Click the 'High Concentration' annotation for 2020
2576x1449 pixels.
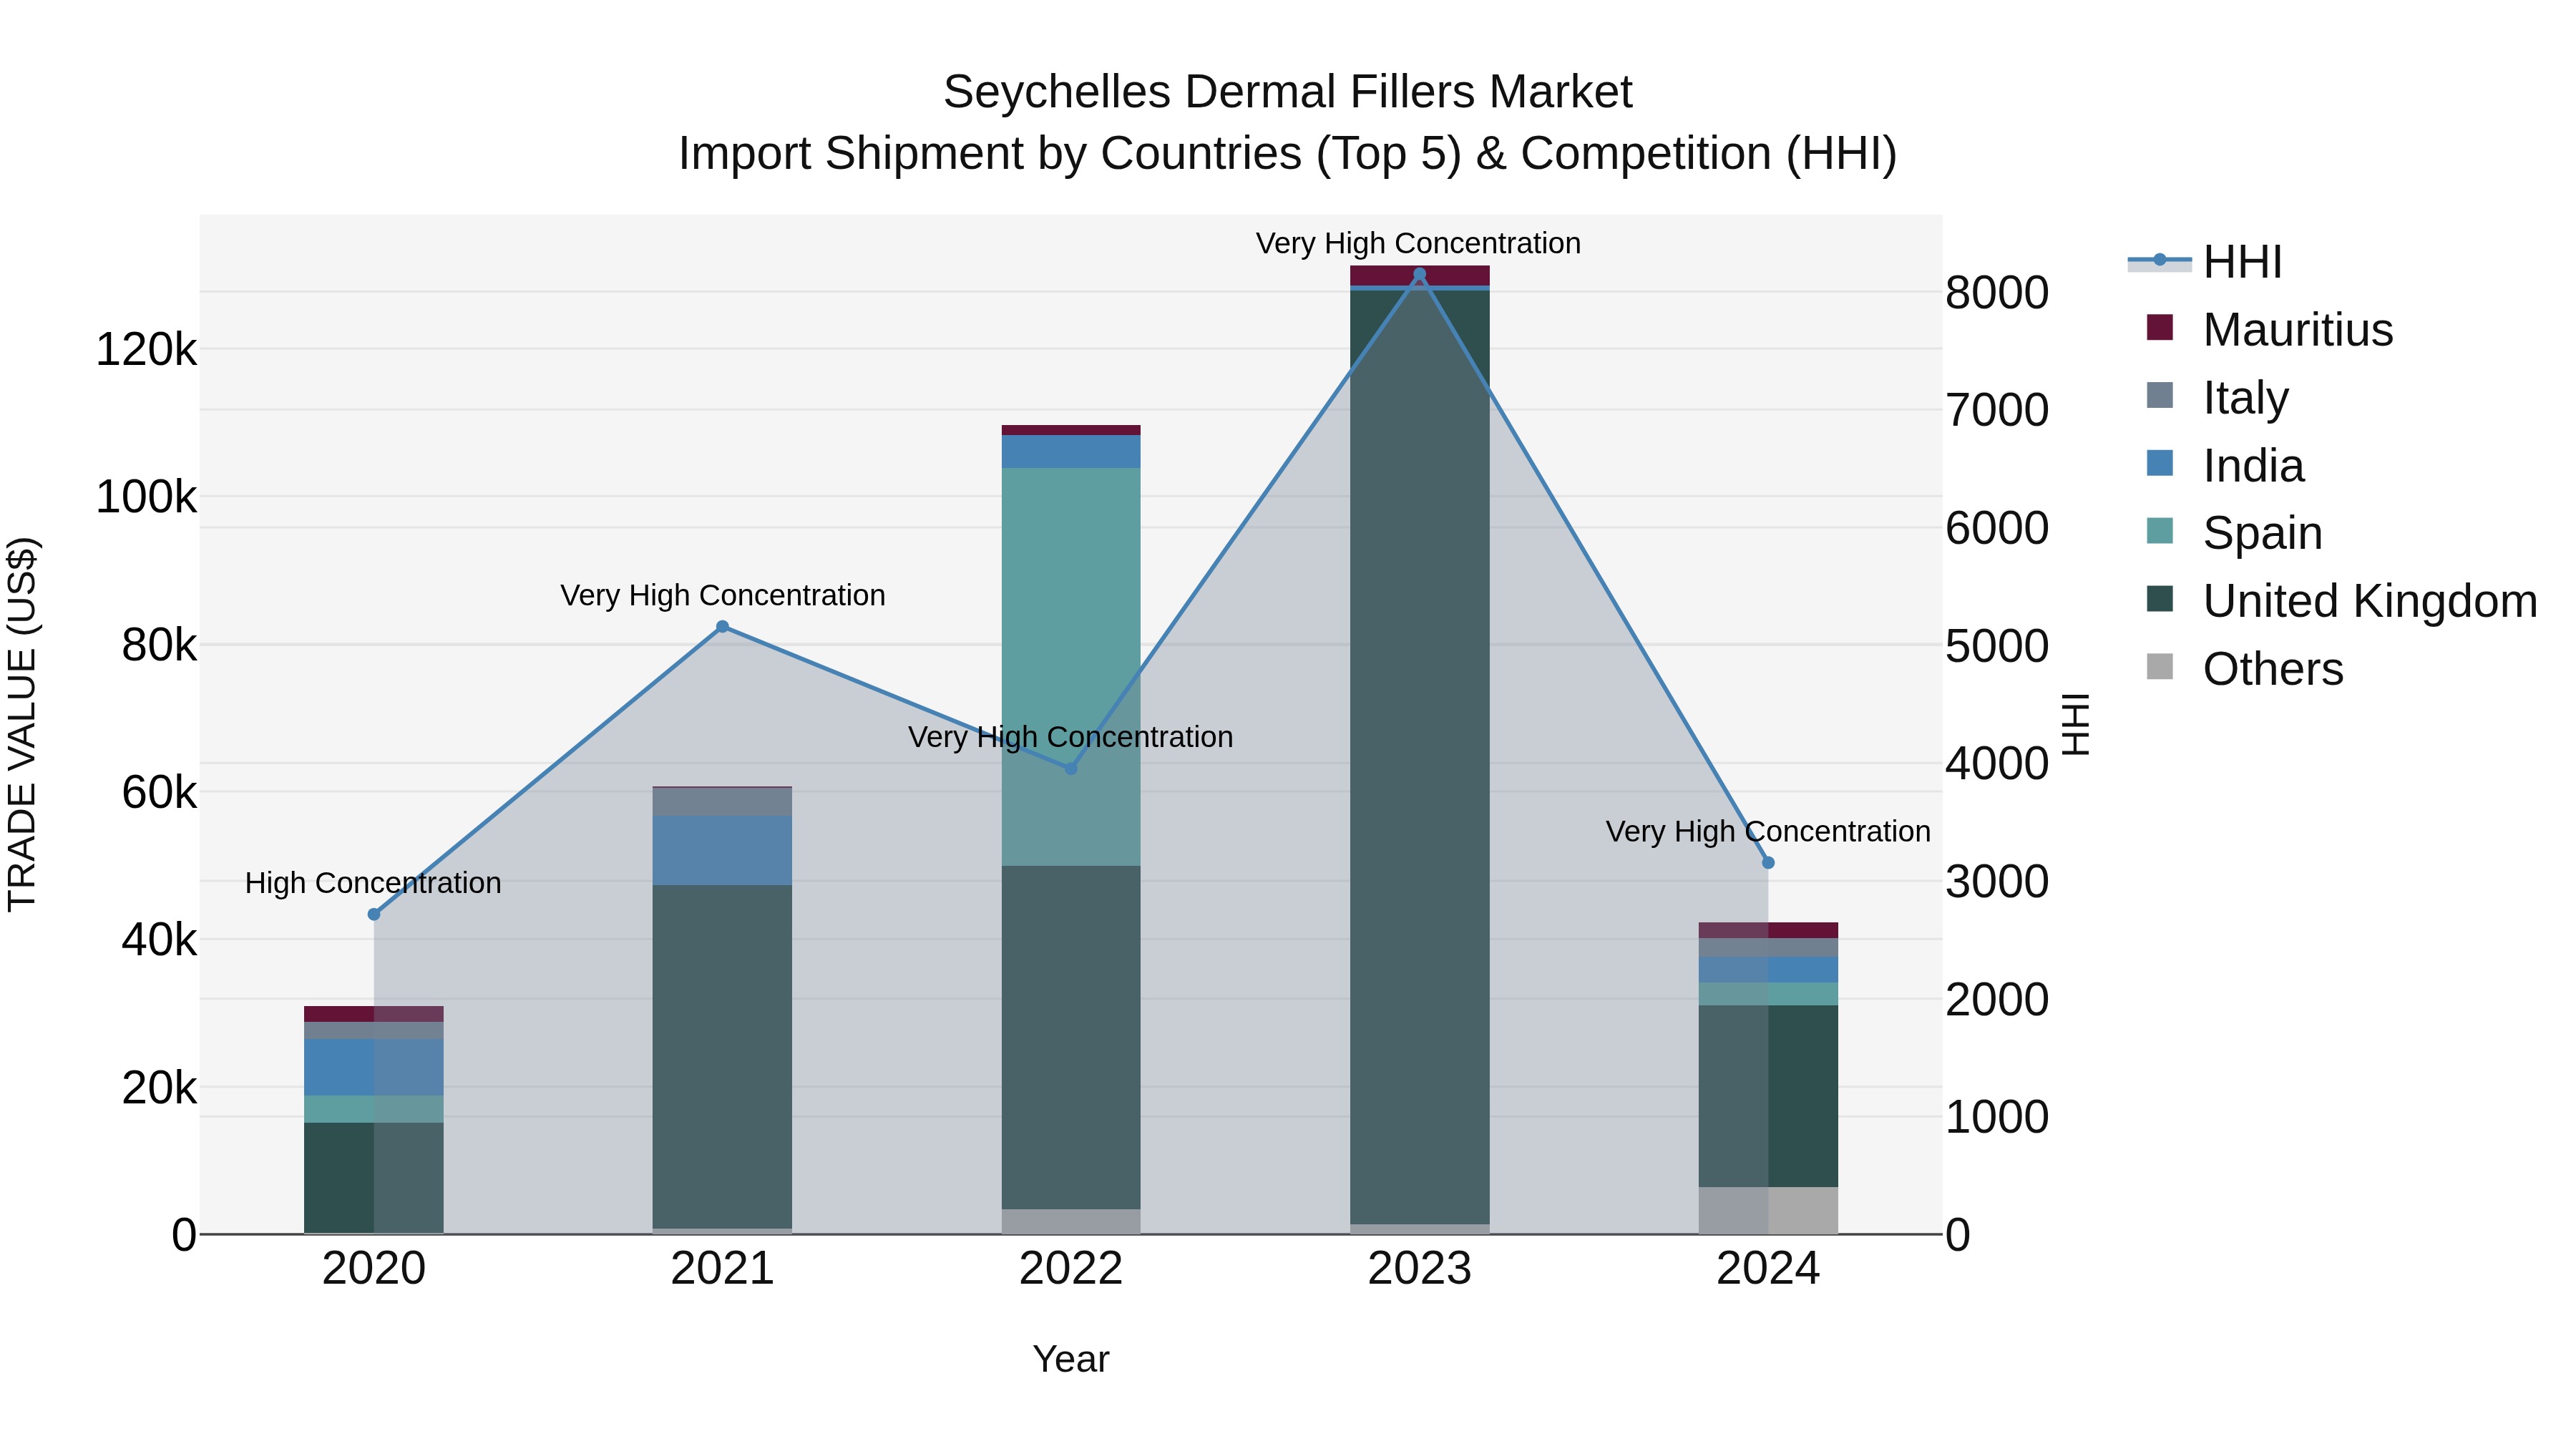pyautogui.click(x=373, y=883)
